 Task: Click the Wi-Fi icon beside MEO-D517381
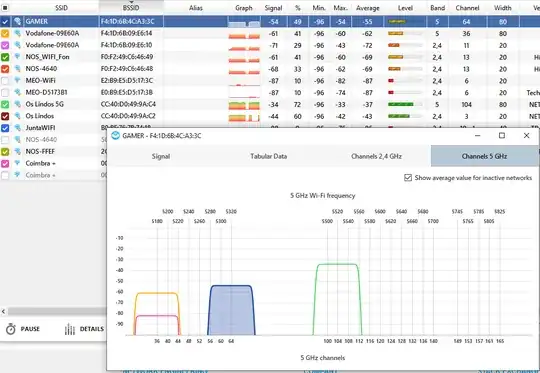pyautogui.click(x=17, y=92)
